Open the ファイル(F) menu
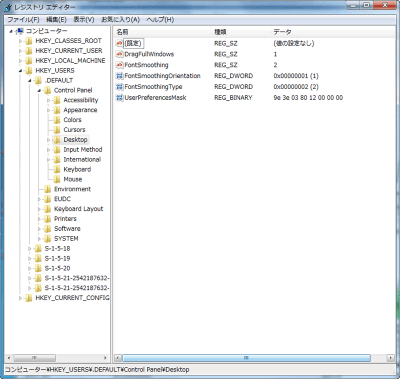The image size is (400, 379). point(23,20)
